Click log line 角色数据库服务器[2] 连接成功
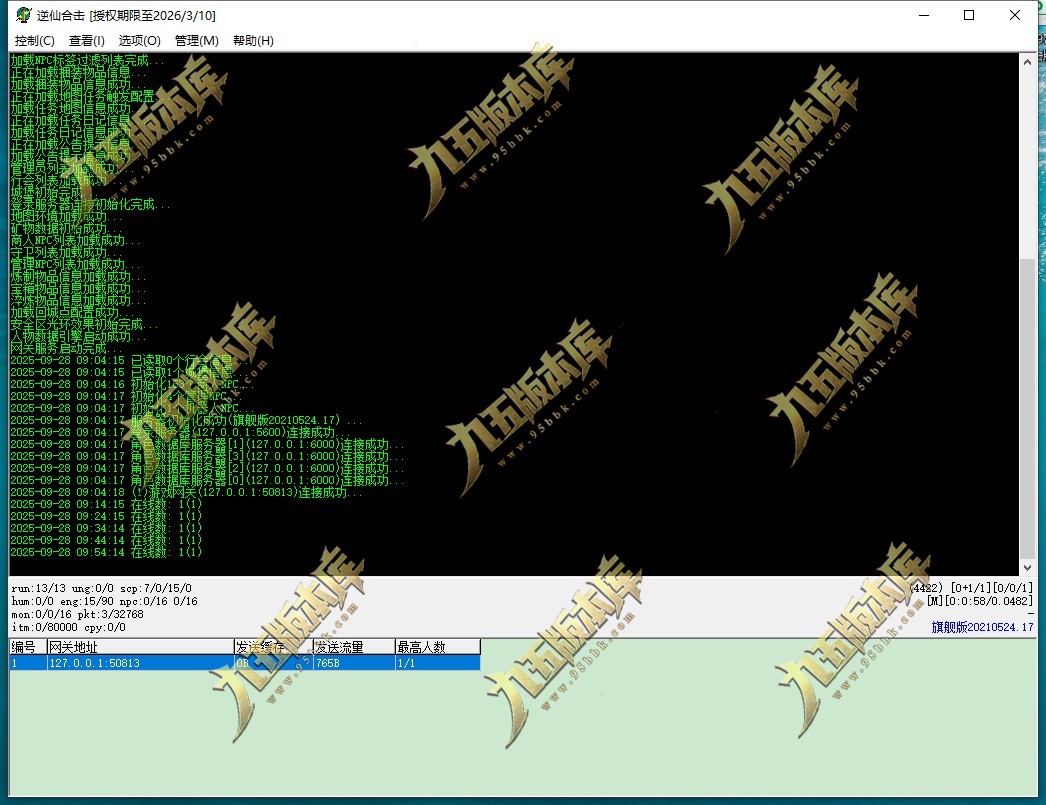The width and height of the screenshot is (1046, 805). [x=207, y=468]
